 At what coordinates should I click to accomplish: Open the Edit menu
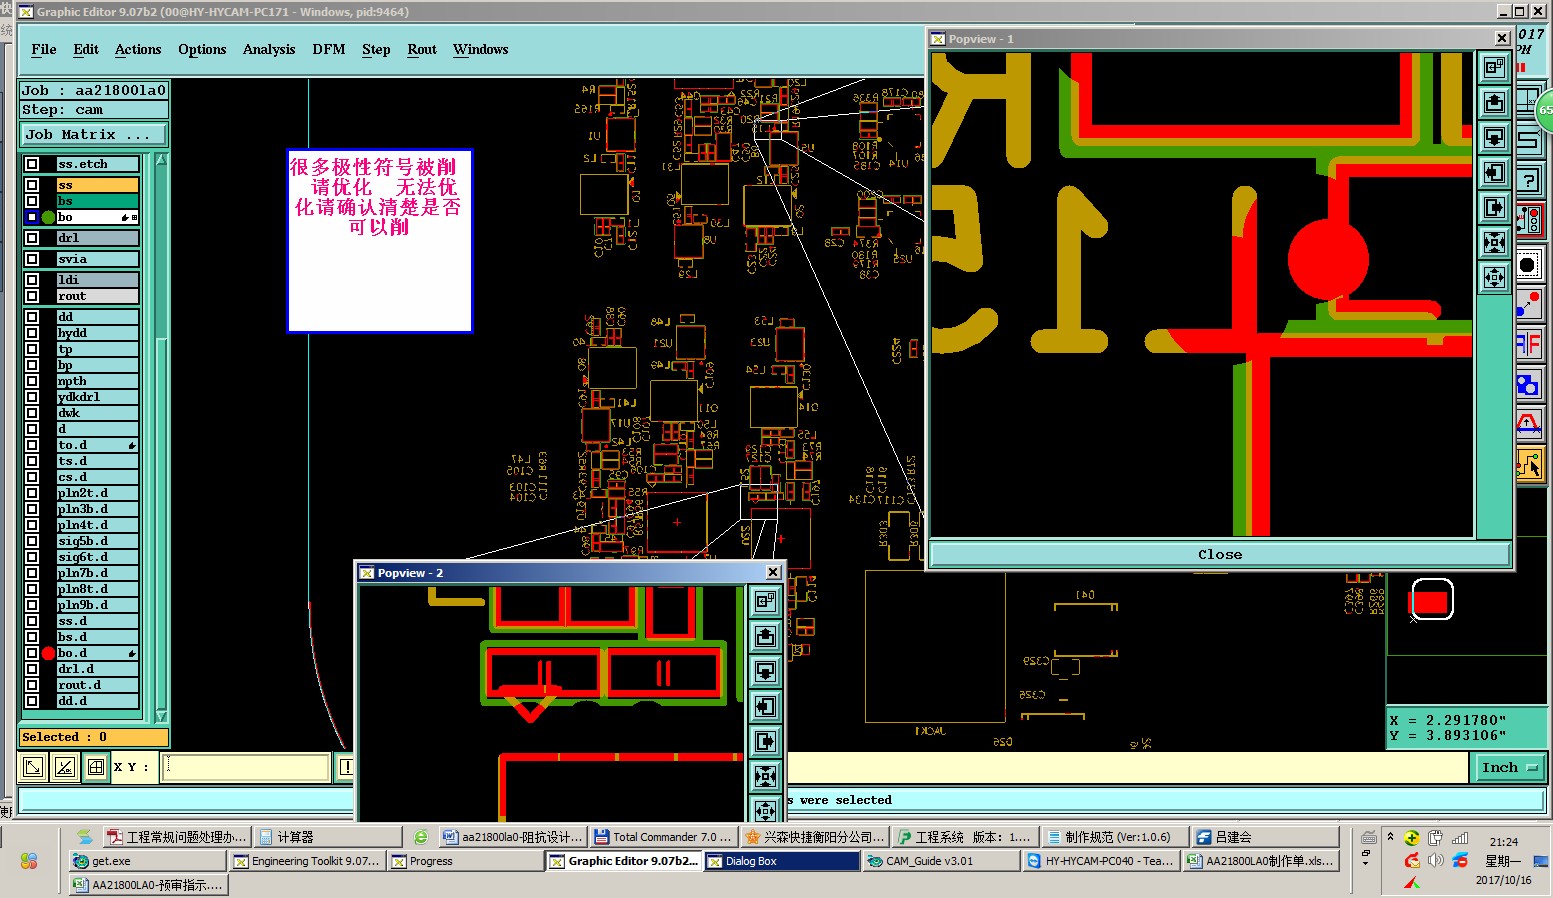pyautogui.click(x=86, y=49)
